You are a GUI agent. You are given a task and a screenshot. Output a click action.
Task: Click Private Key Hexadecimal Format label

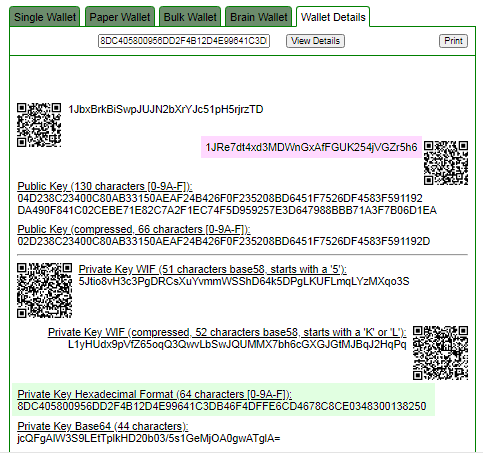[154, 394]
